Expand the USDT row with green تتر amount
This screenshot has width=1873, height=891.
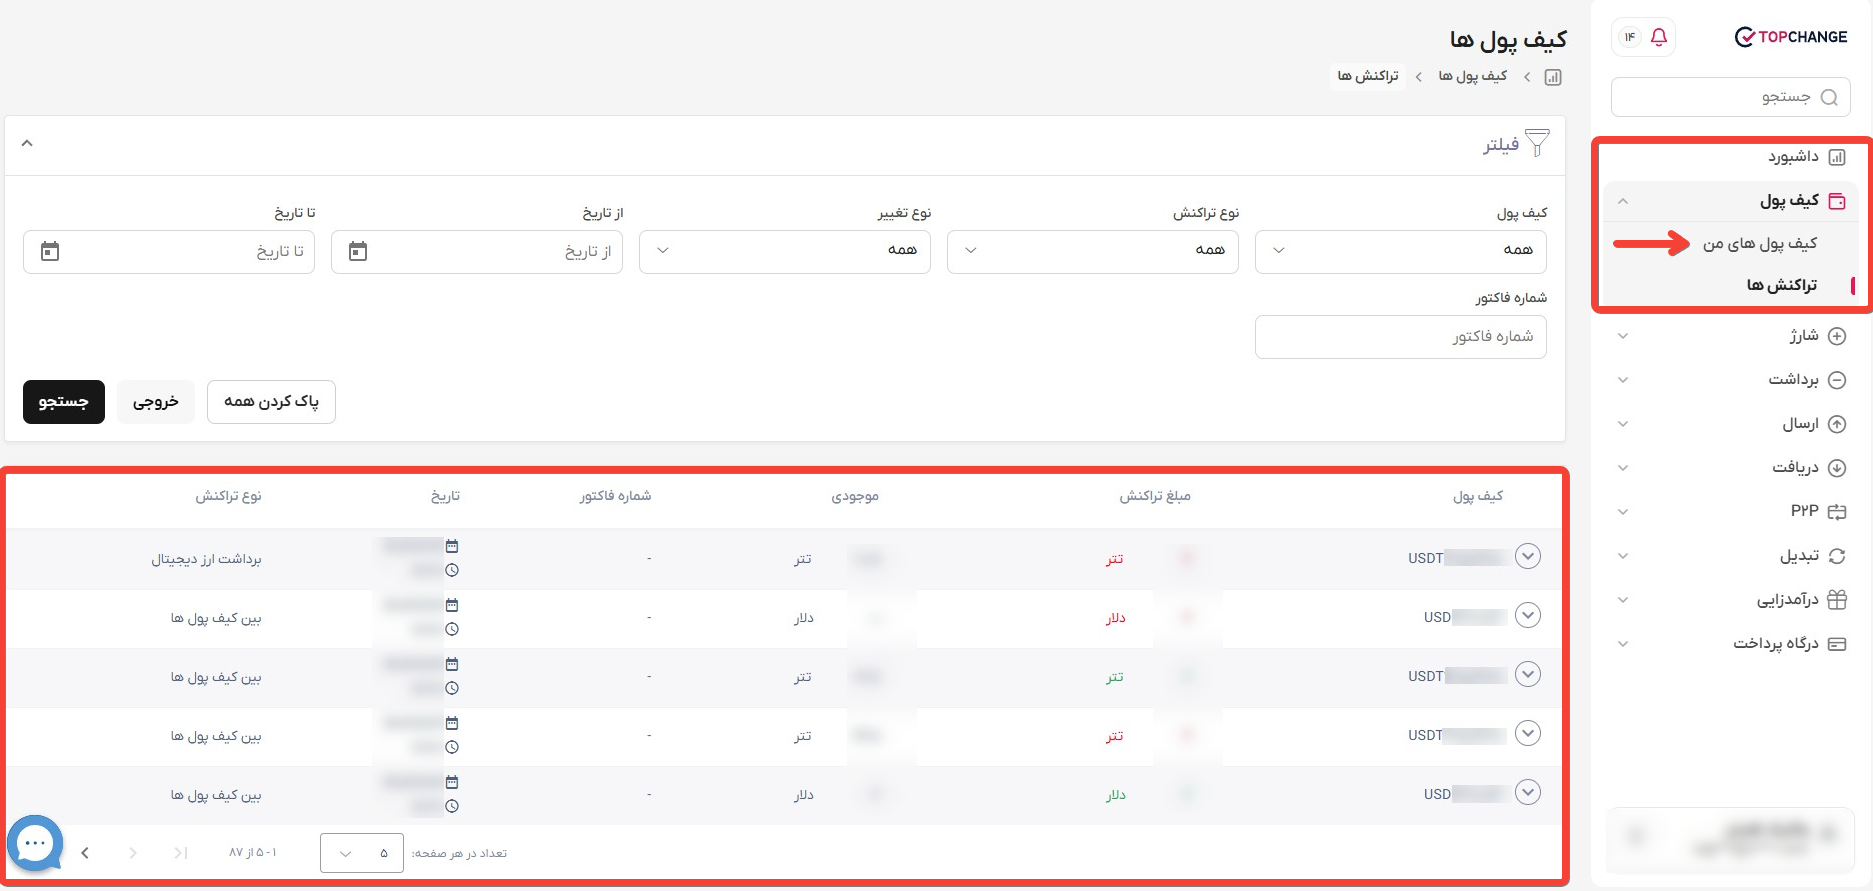pyautogui.click(x=1528, y=674)
